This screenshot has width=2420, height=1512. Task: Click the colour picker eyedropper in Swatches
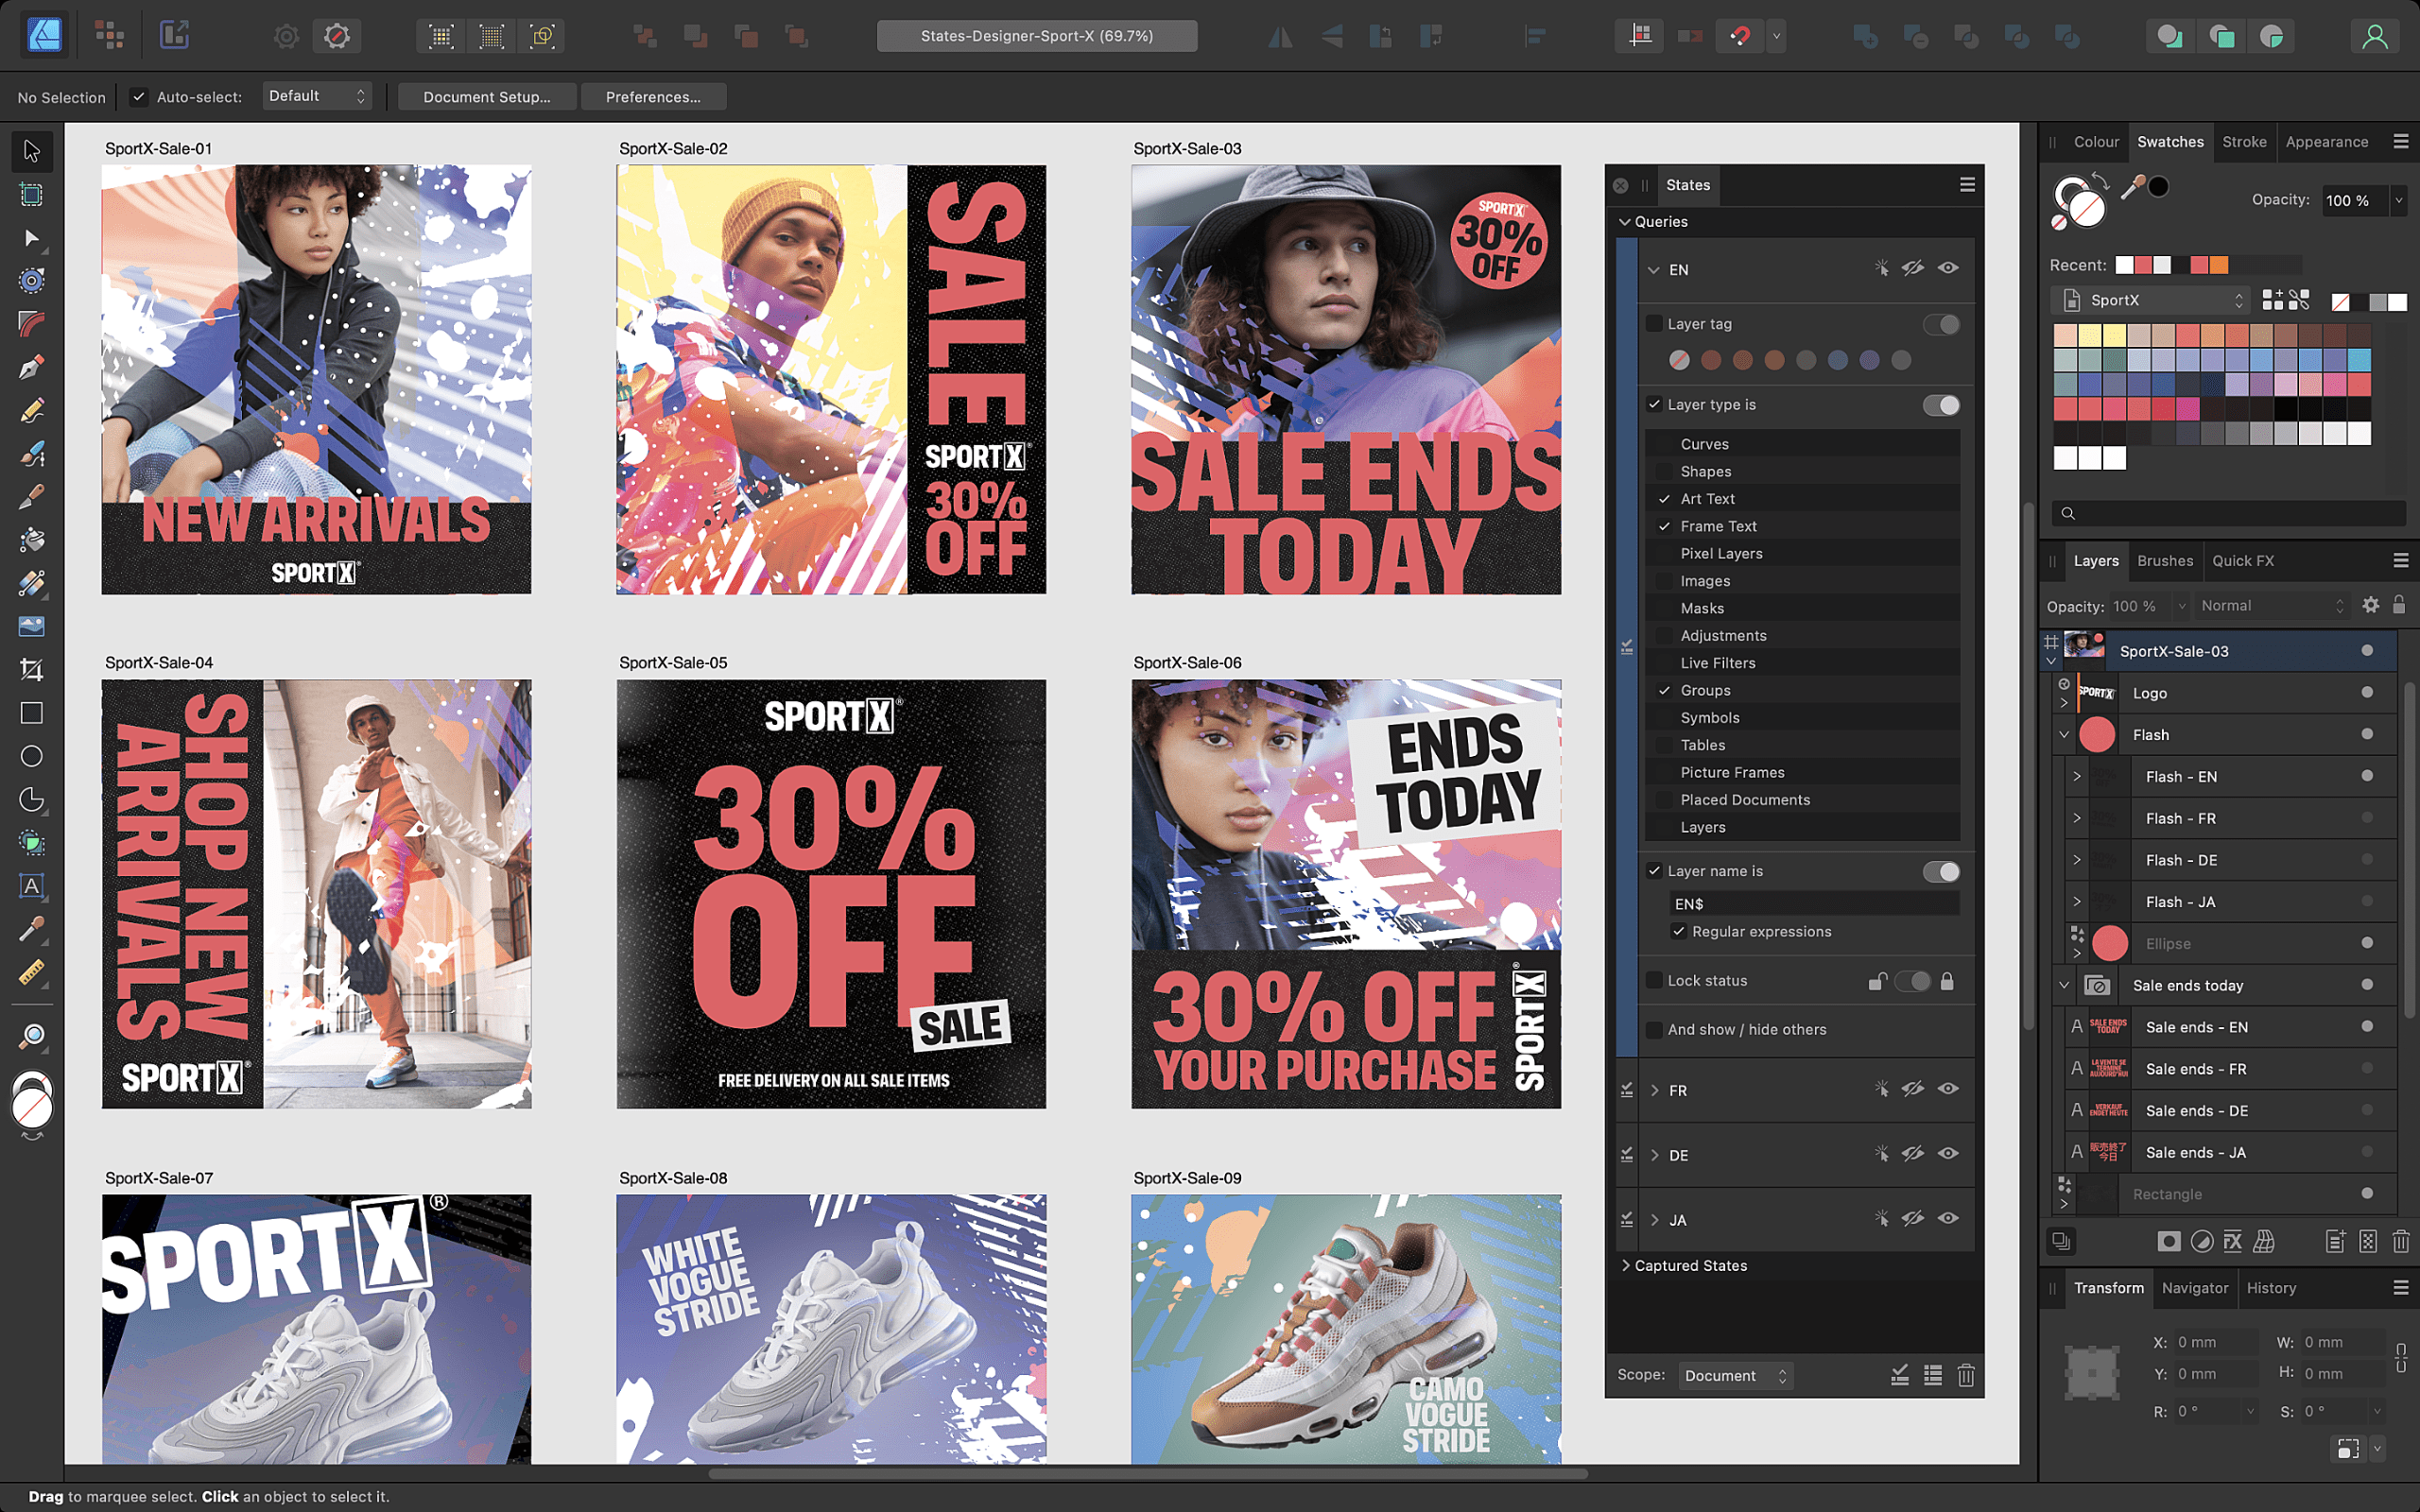click(x=2132, y=187)
